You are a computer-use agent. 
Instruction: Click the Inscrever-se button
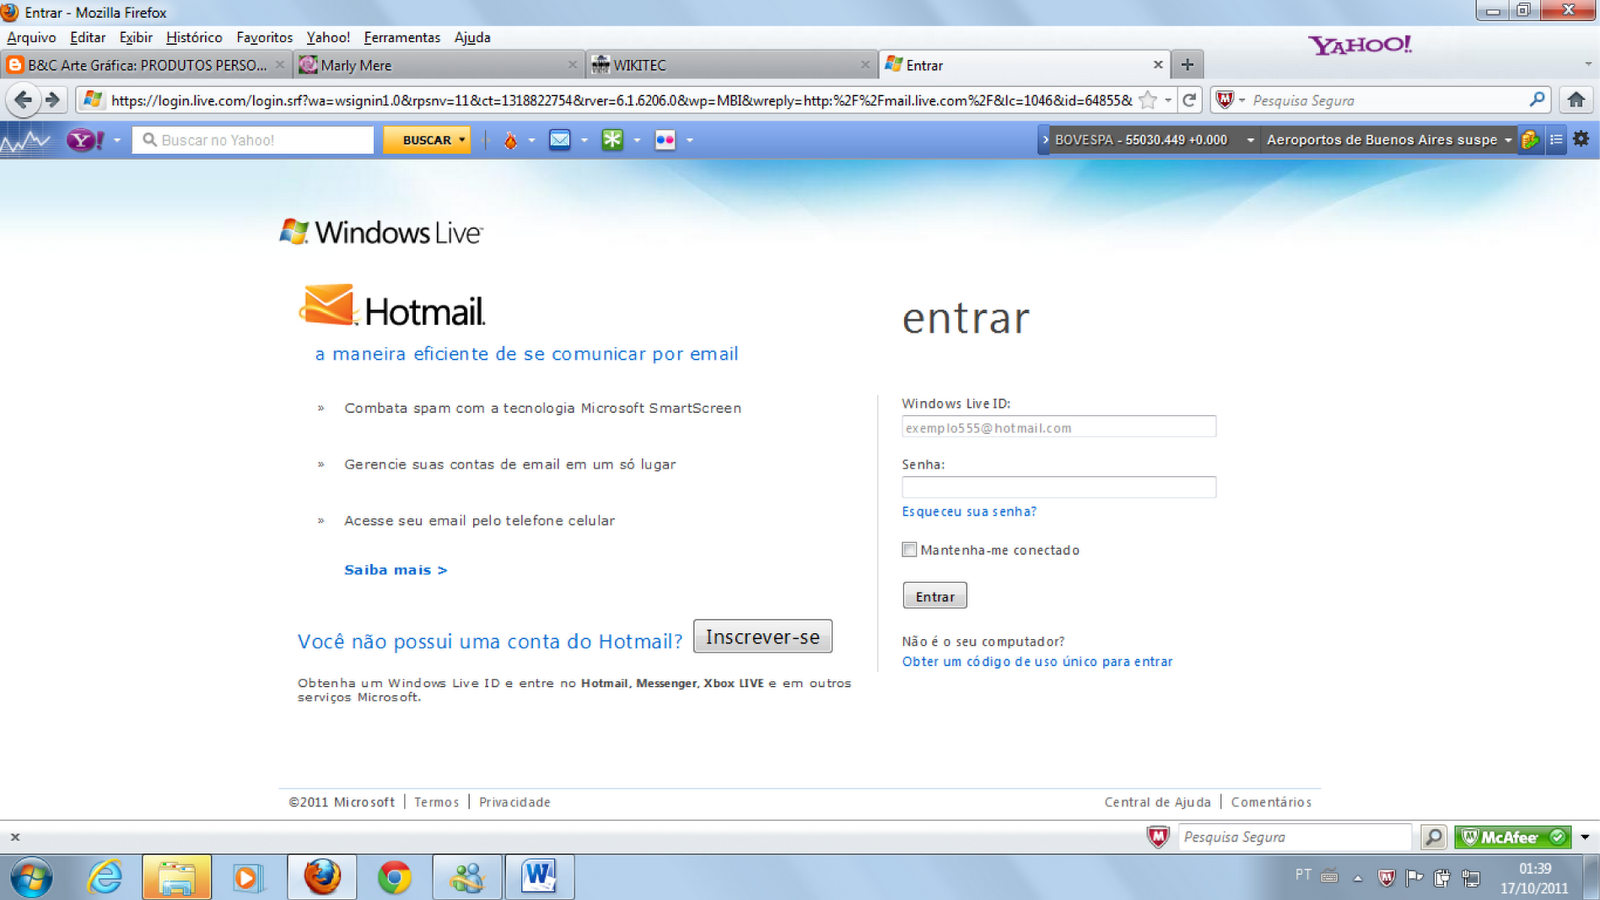click(762, 636)
